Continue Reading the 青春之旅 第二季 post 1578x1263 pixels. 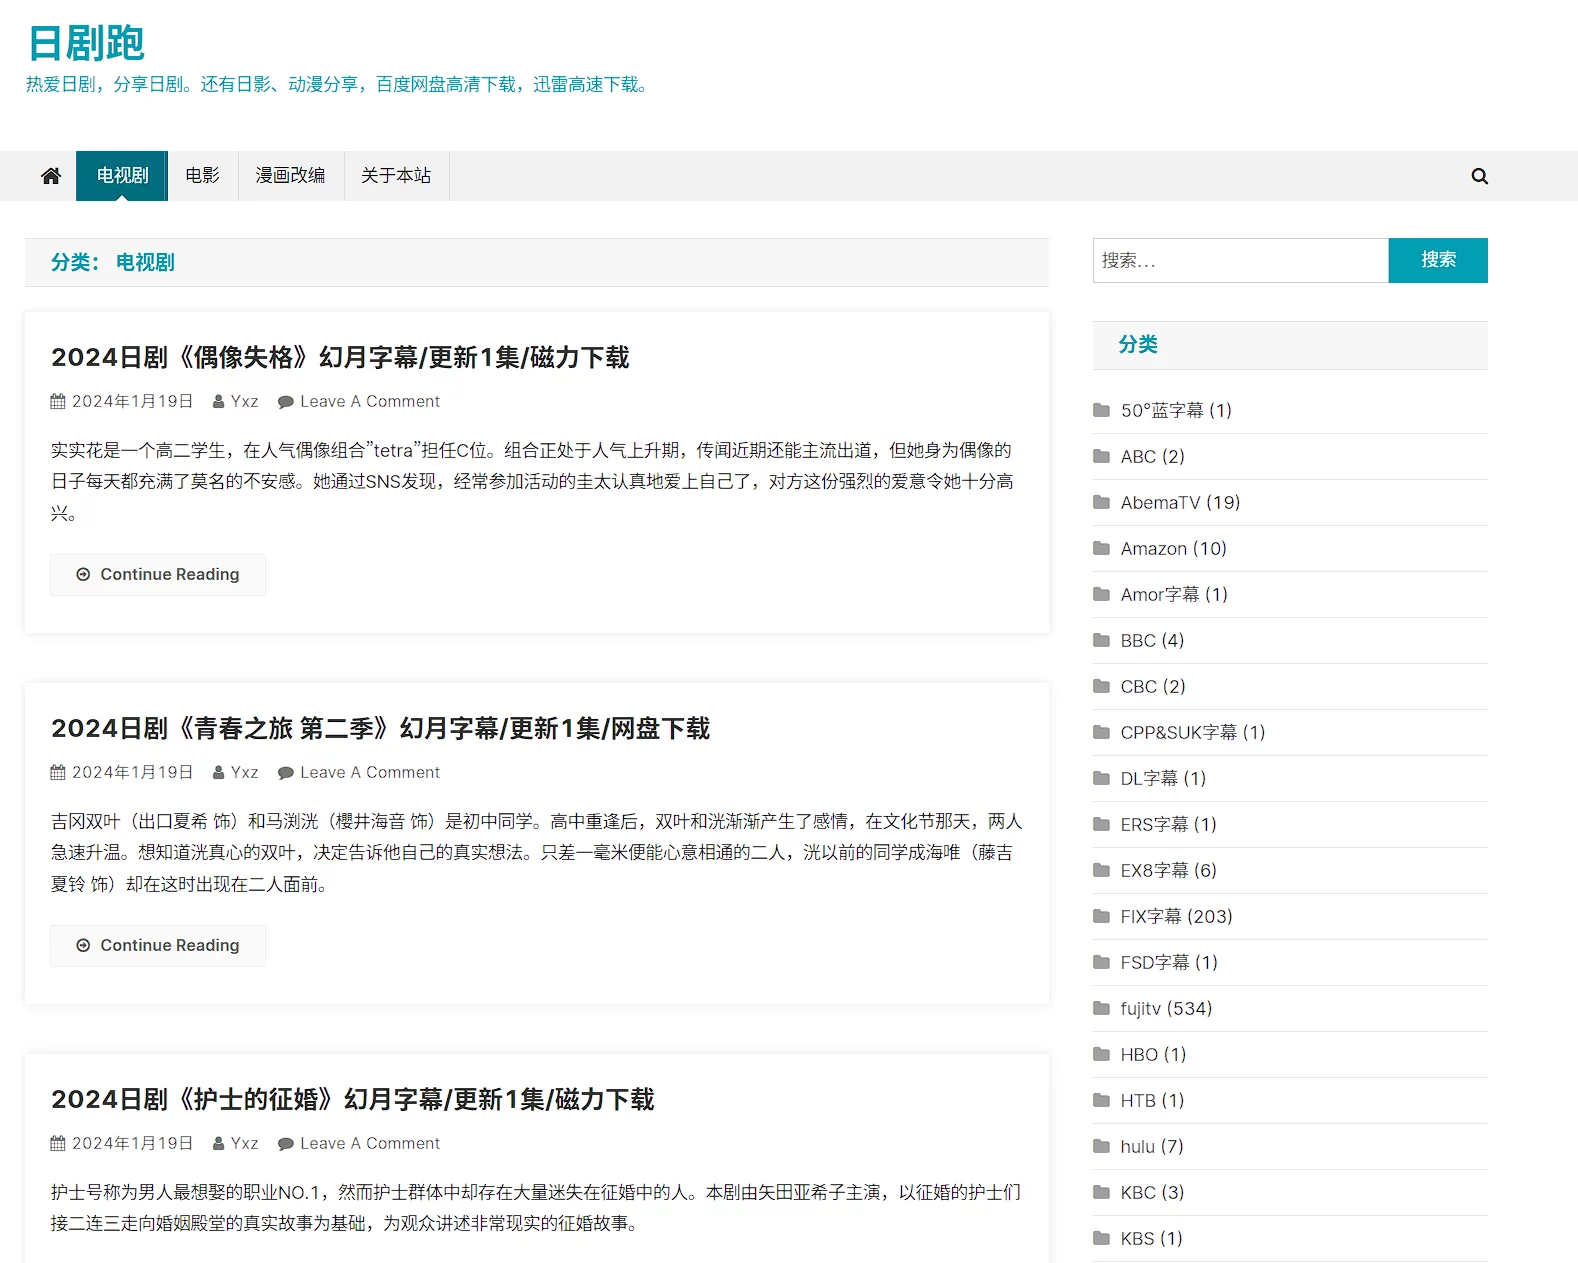coord(158,946)
